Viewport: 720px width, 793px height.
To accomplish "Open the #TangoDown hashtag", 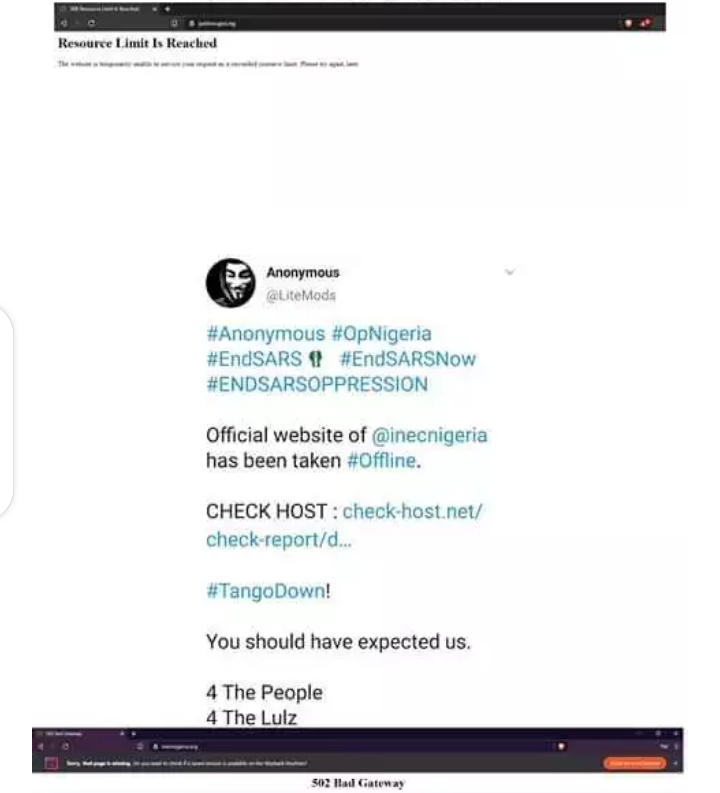I will tap(266, 591).
